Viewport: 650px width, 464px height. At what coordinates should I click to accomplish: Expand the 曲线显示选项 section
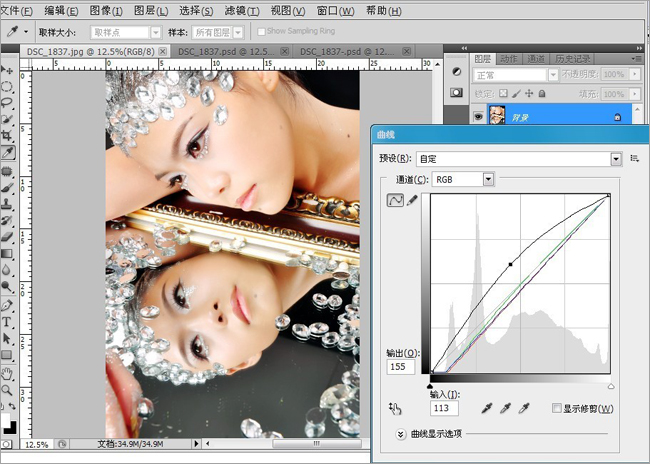coord(400,434)
